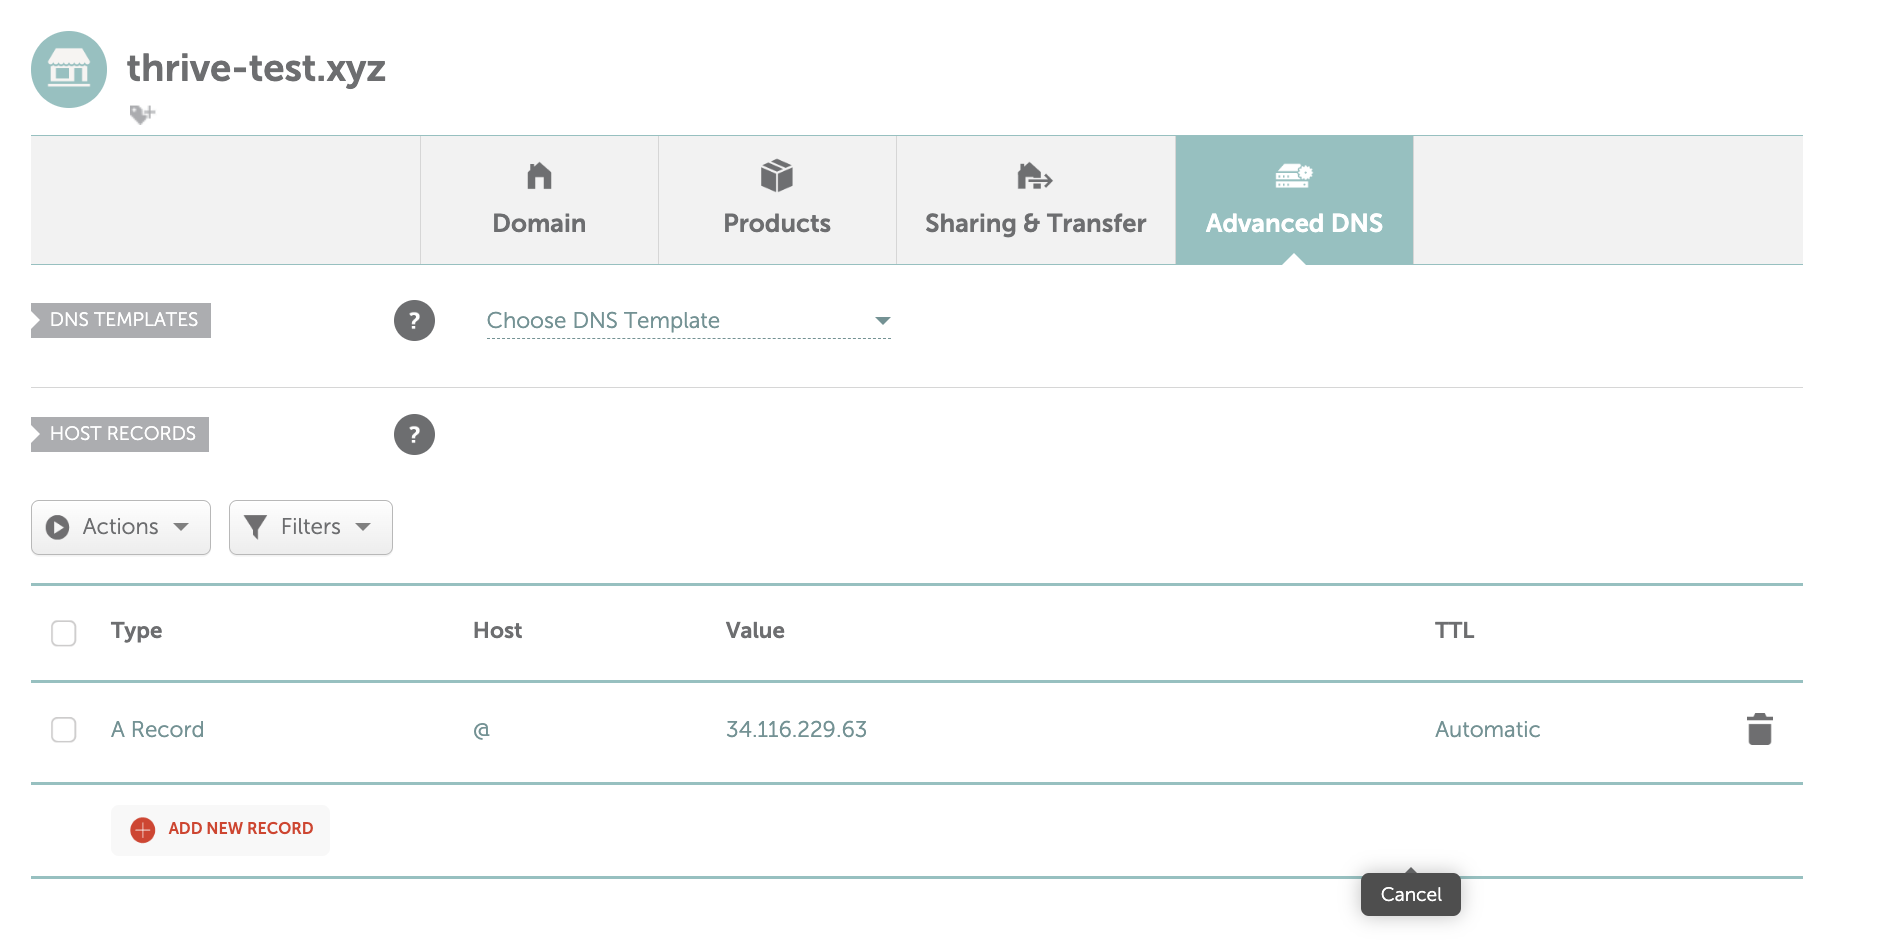Check the select-all records checkbox
The width and height of the screenshot is (1904, 950).
click(63, 632)
